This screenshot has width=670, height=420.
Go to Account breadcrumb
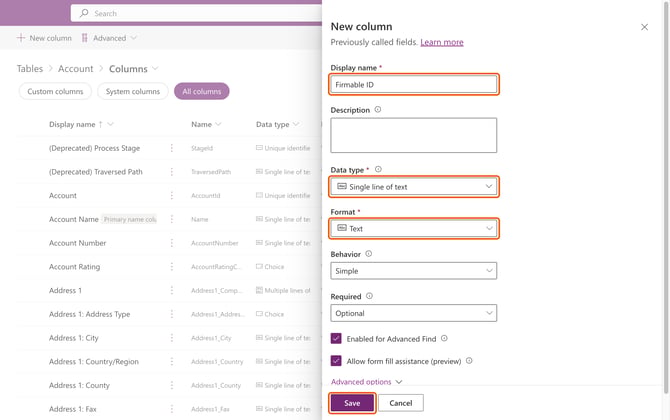coord(76,68)
